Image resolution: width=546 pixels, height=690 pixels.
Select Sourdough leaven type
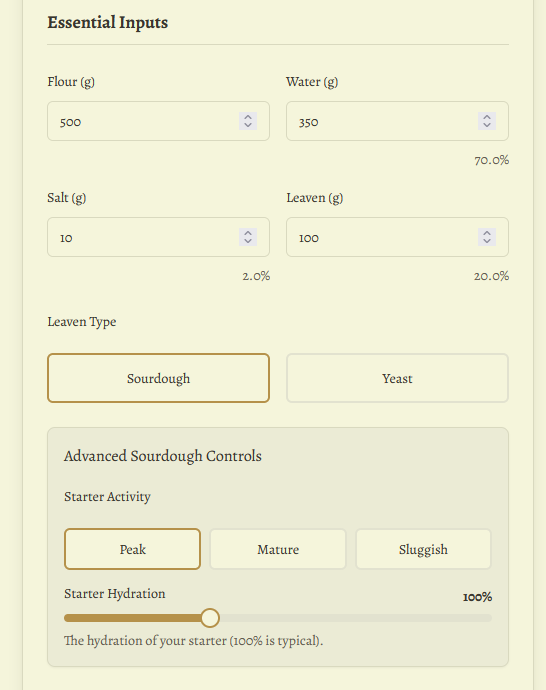158,378
